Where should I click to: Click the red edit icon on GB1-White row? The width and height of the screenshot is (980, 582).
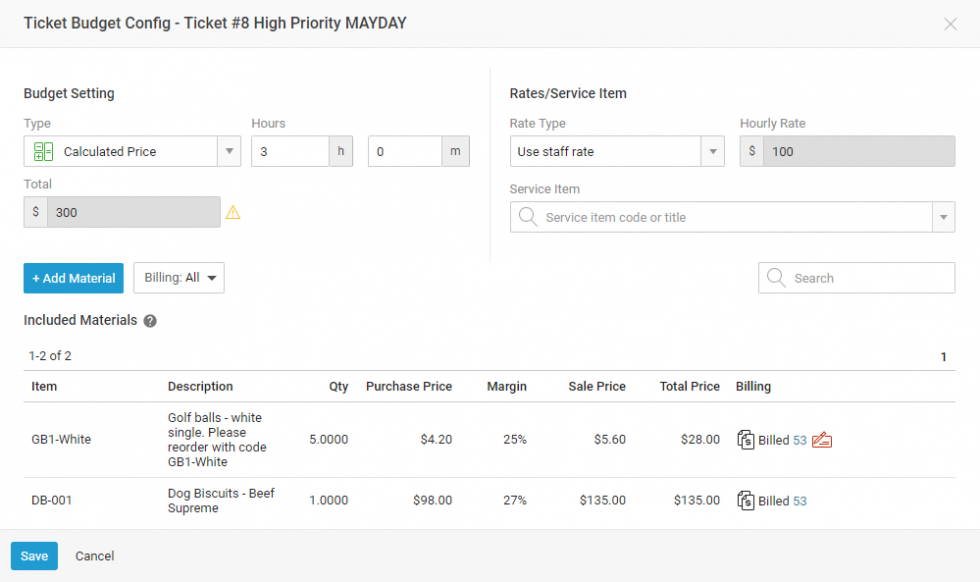822,440
